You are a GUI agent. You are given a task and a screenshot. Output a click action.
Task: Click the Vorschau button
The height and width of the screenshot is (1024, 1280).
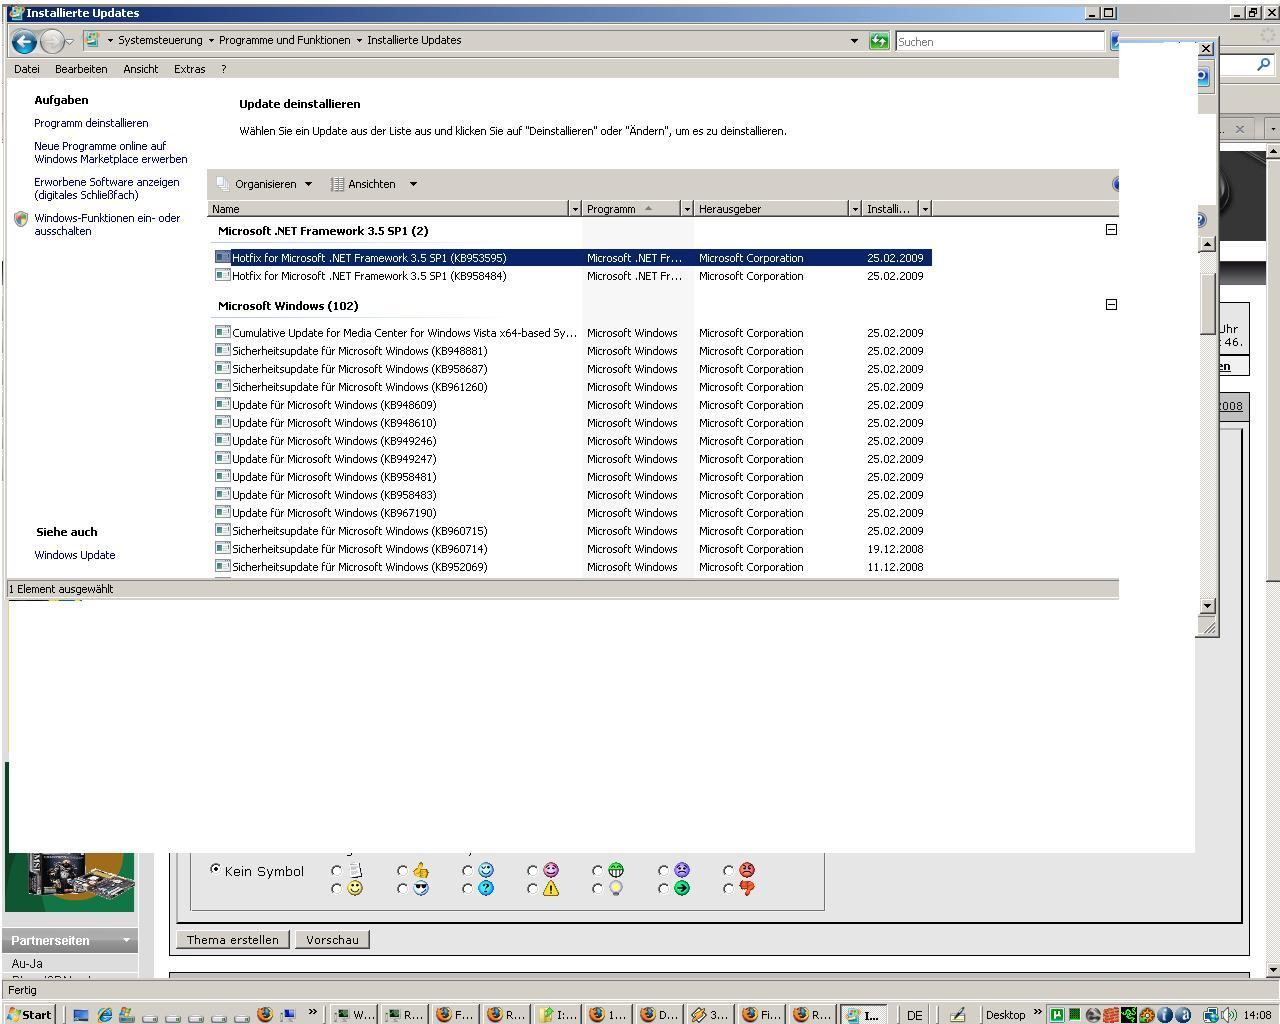point(332,940)
